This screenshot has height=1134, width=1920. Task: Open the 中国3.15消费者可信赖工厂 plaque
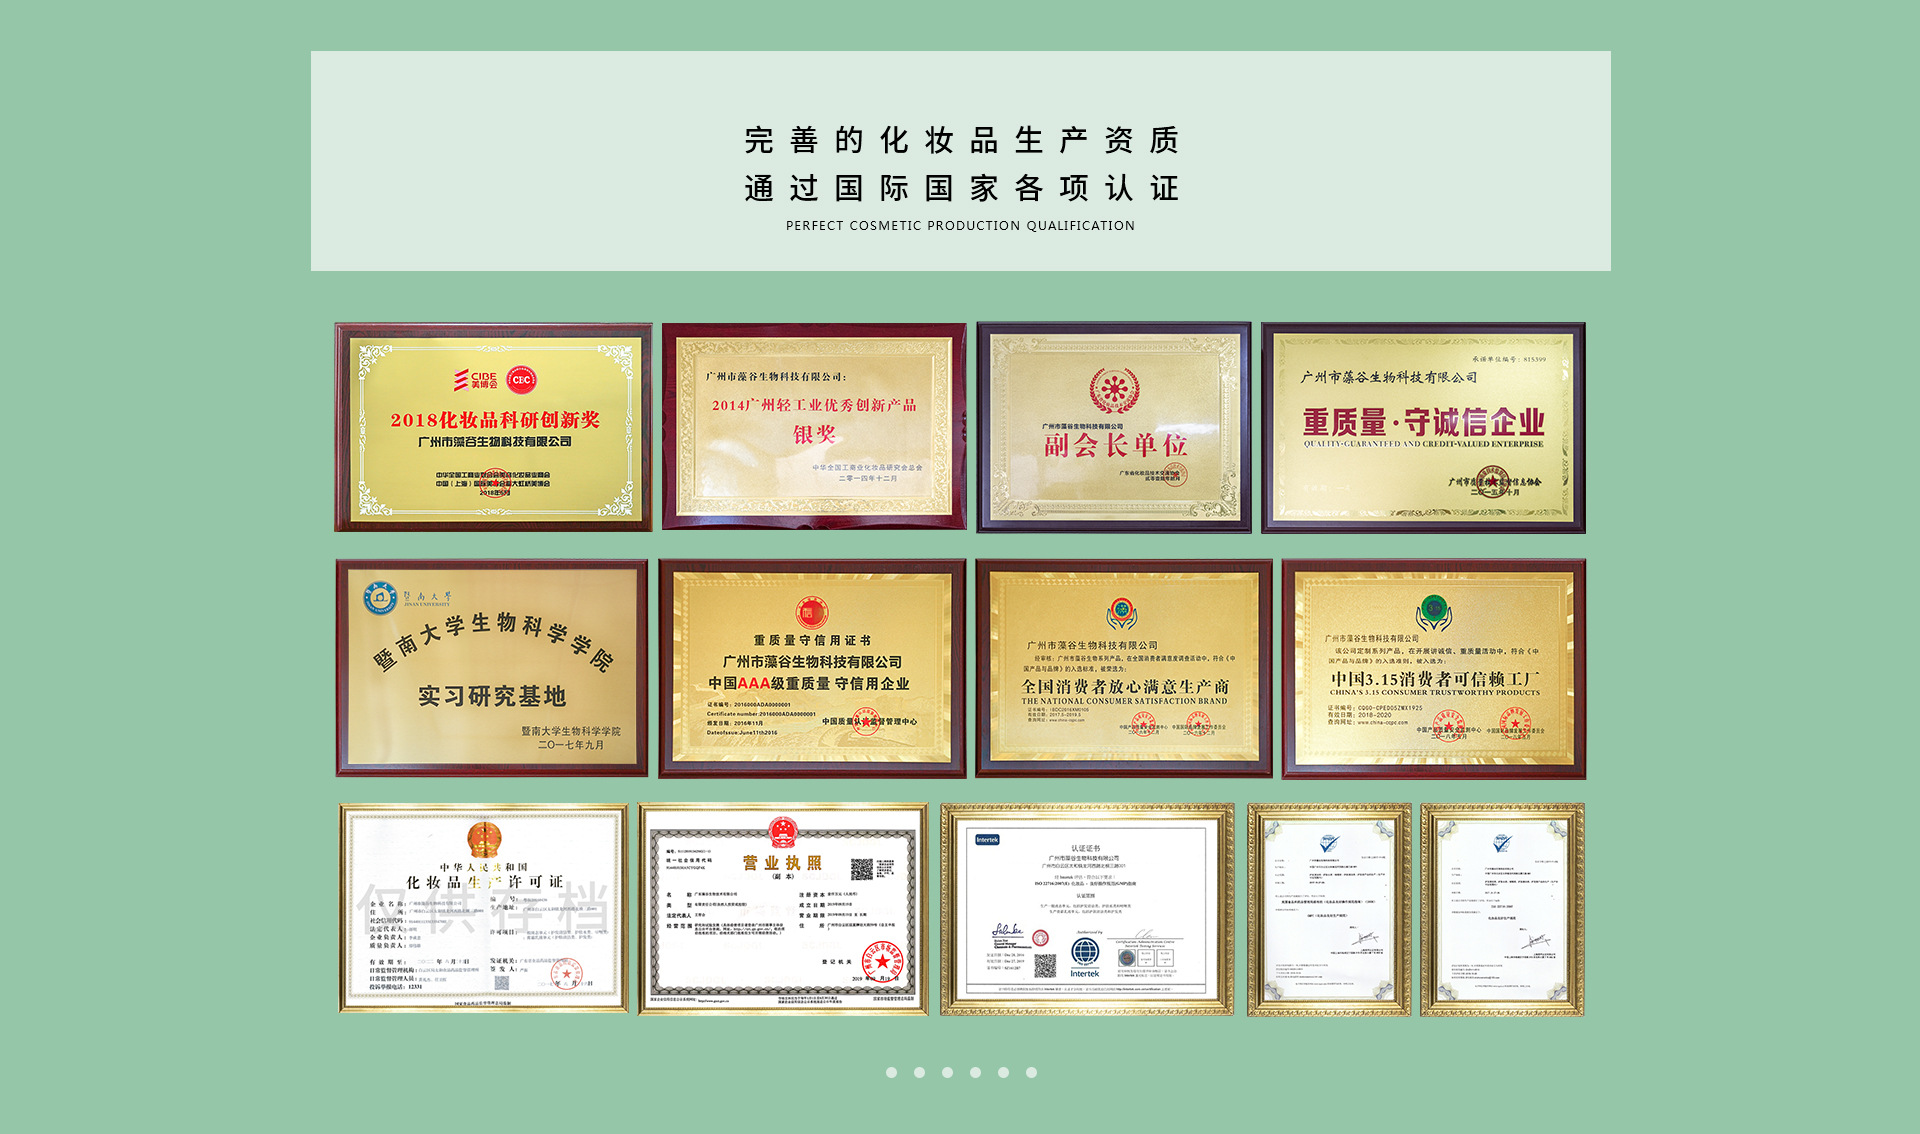(1433, 668)
